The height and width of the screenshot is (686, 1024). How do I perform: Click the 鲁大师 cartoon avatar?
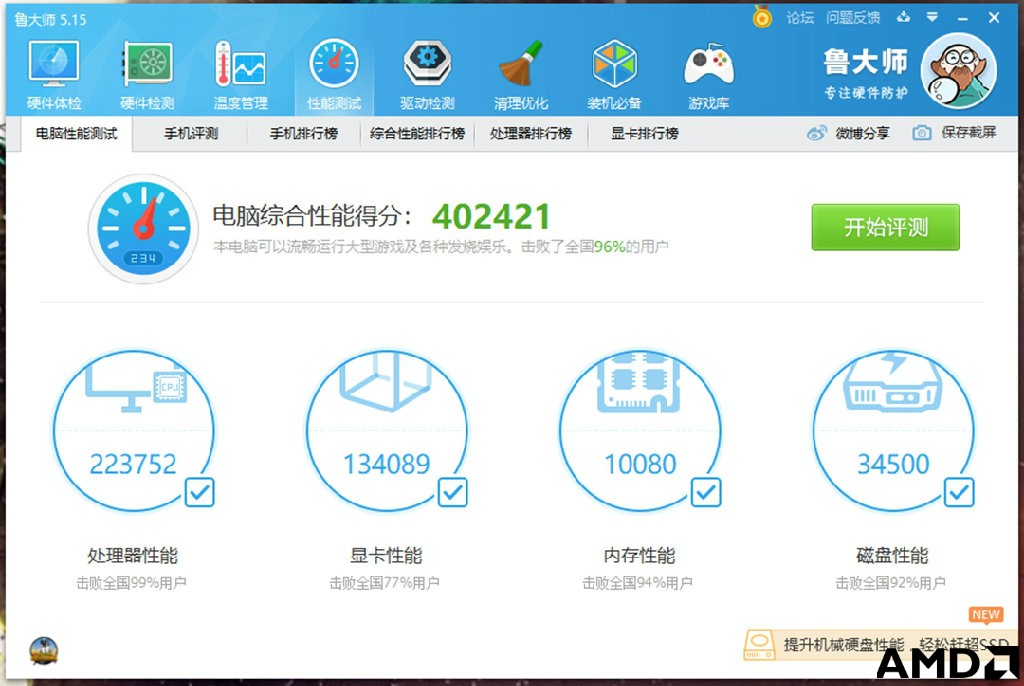coord(959,71)
